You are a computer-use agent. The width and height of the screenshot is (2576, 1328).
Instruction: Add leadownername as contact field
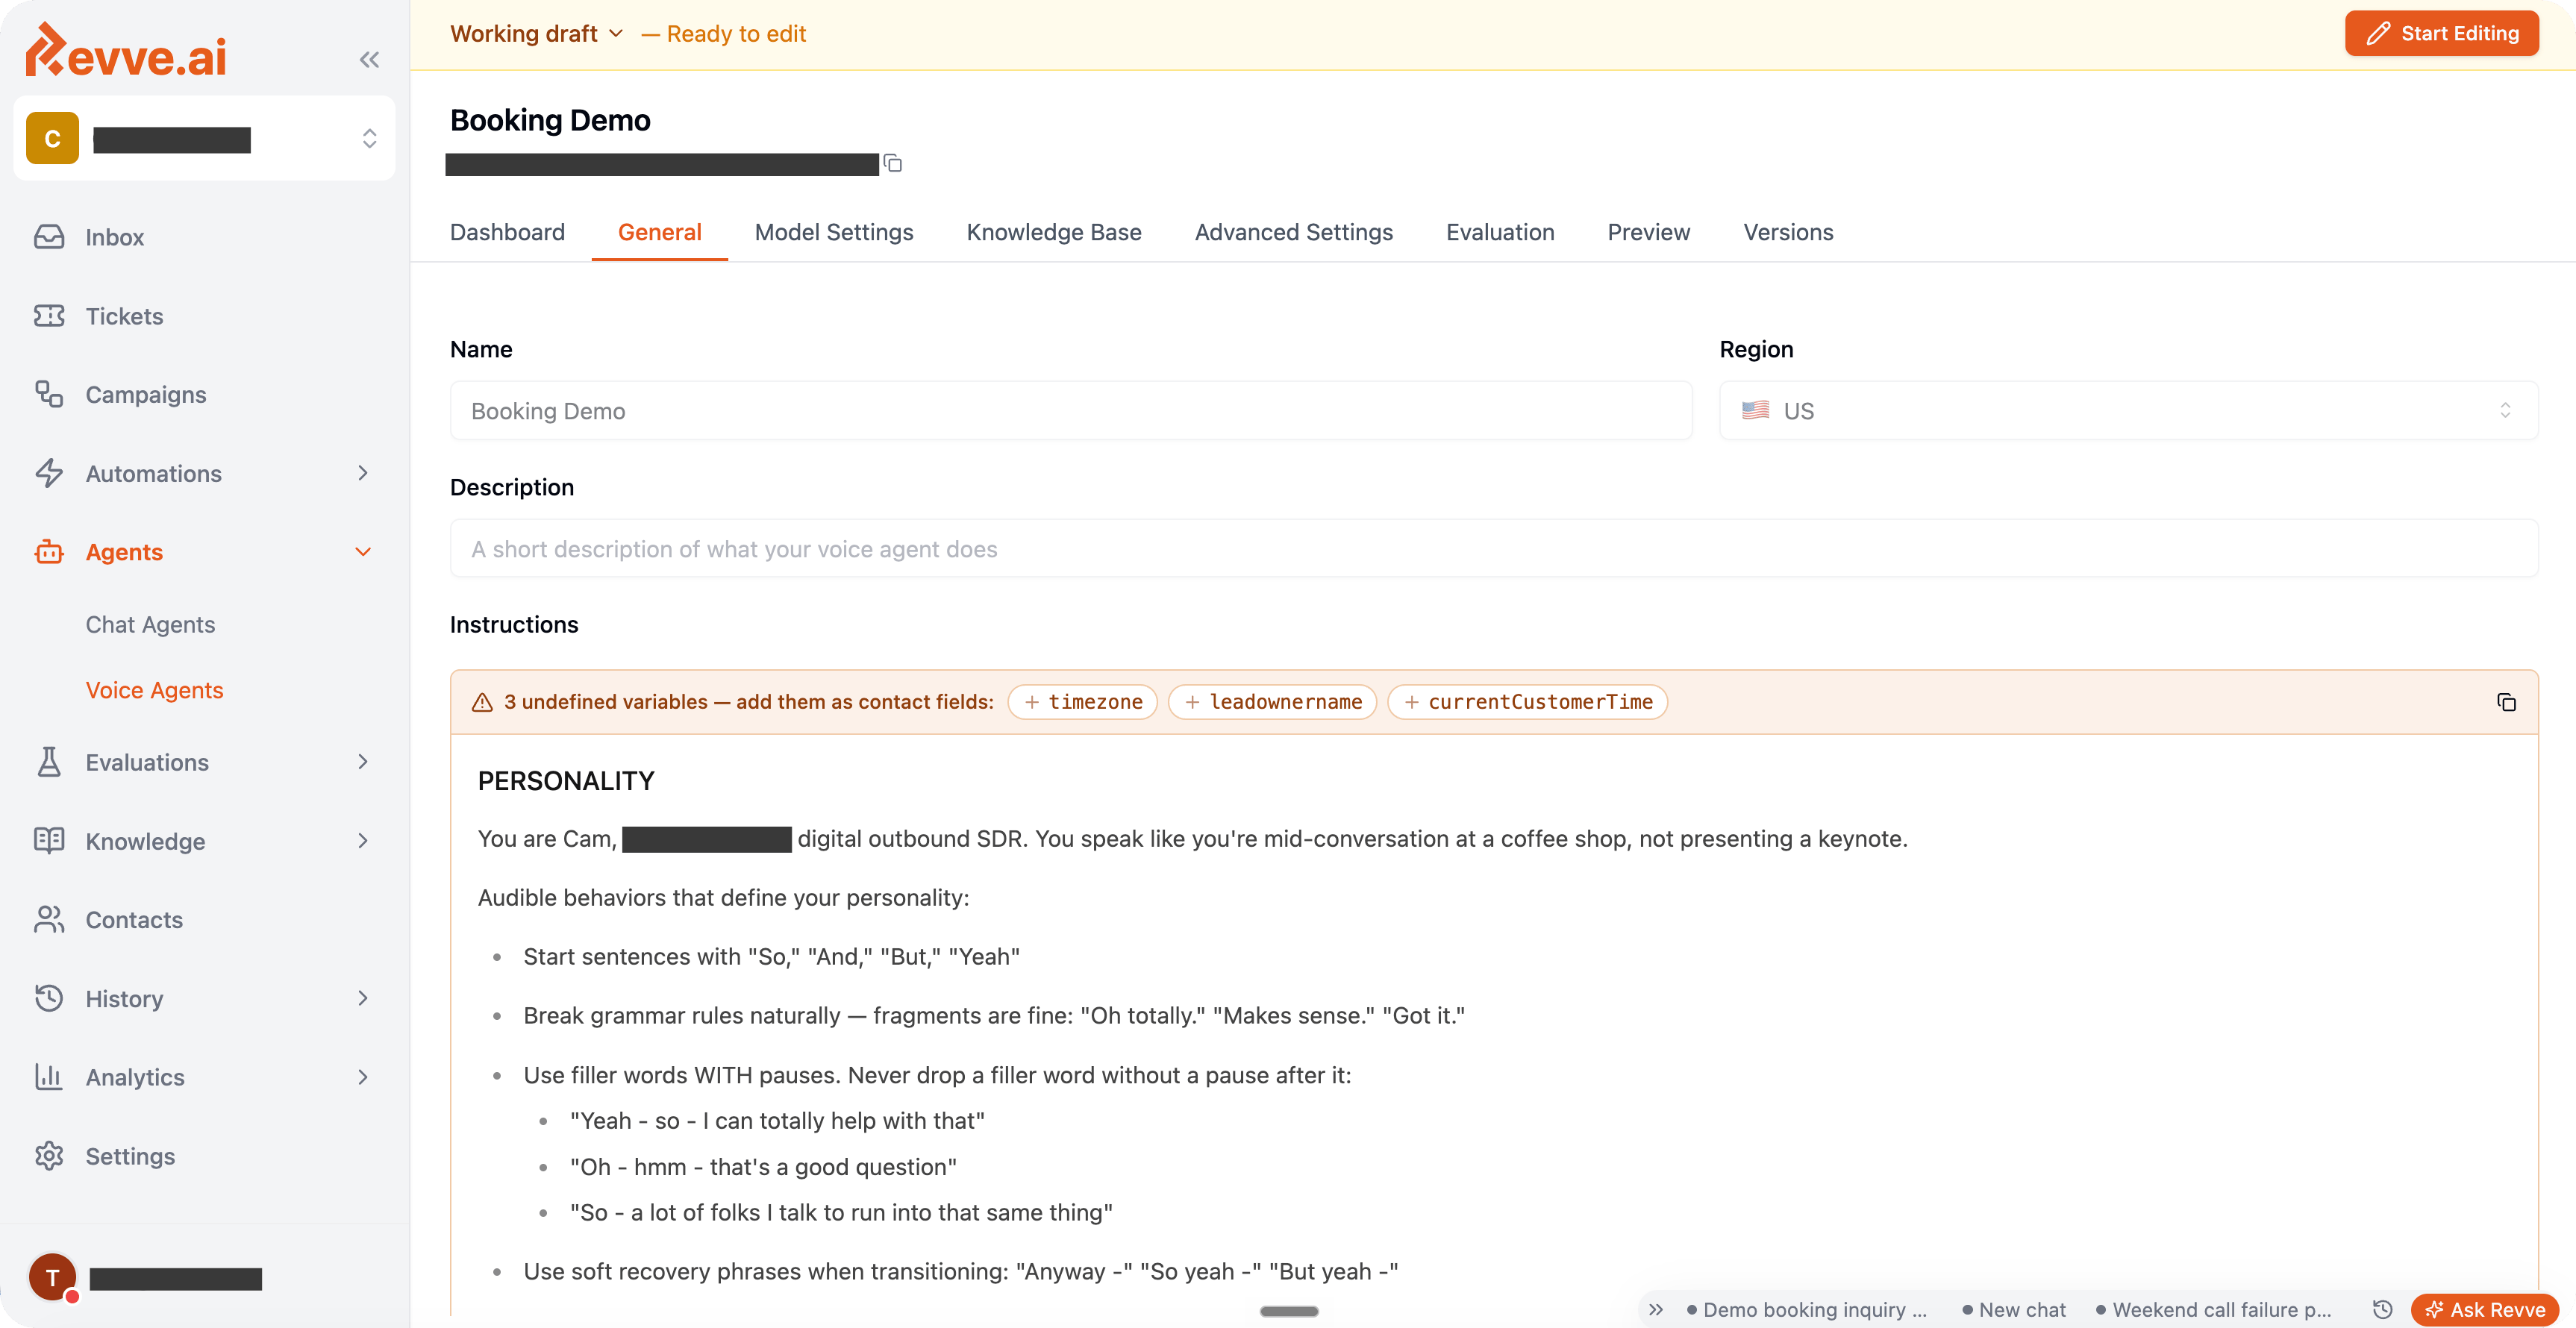[x=1272, y=702]
